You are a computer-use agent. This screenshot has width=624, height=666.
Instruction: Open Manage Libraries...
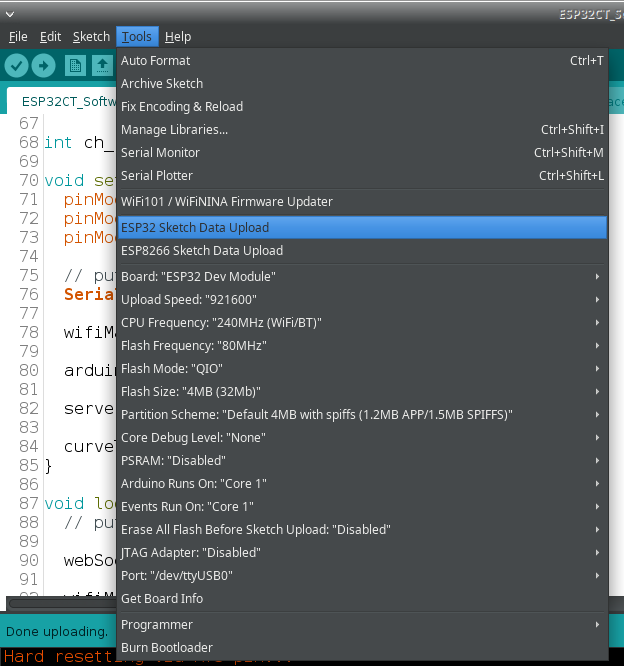(x=361, y=130)
